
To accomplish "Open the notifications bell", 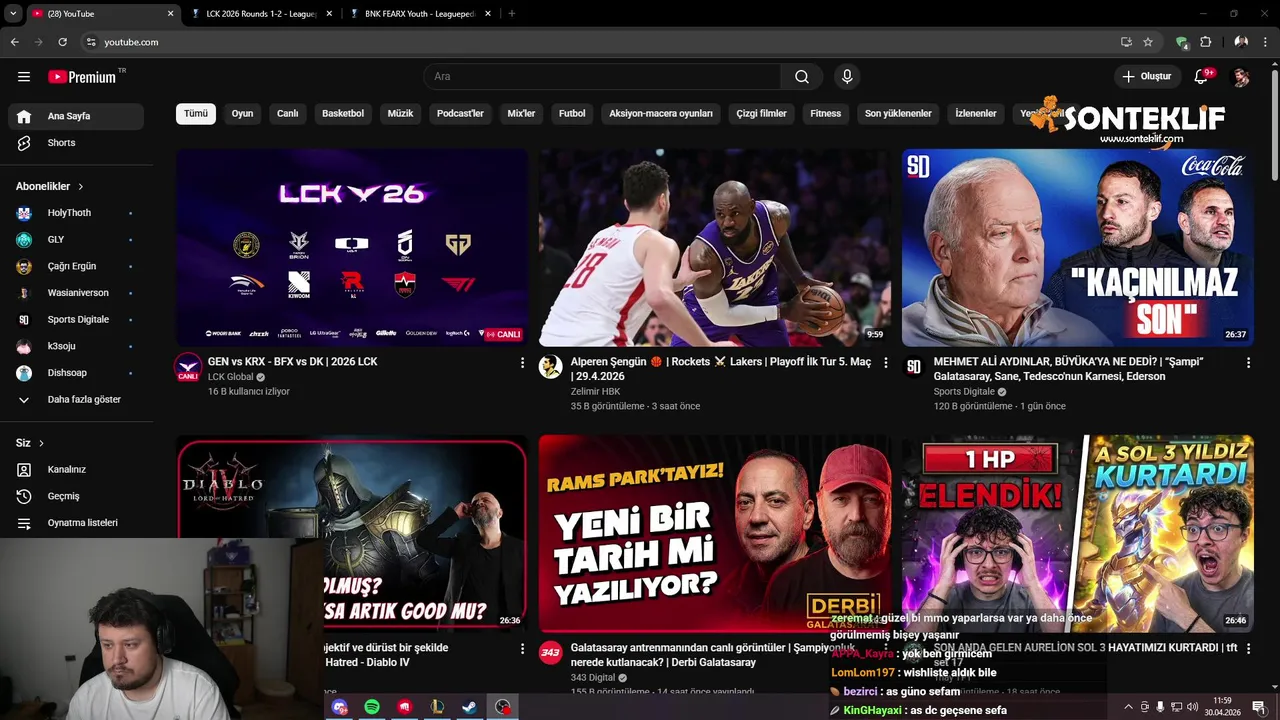I will point(1201,77).
